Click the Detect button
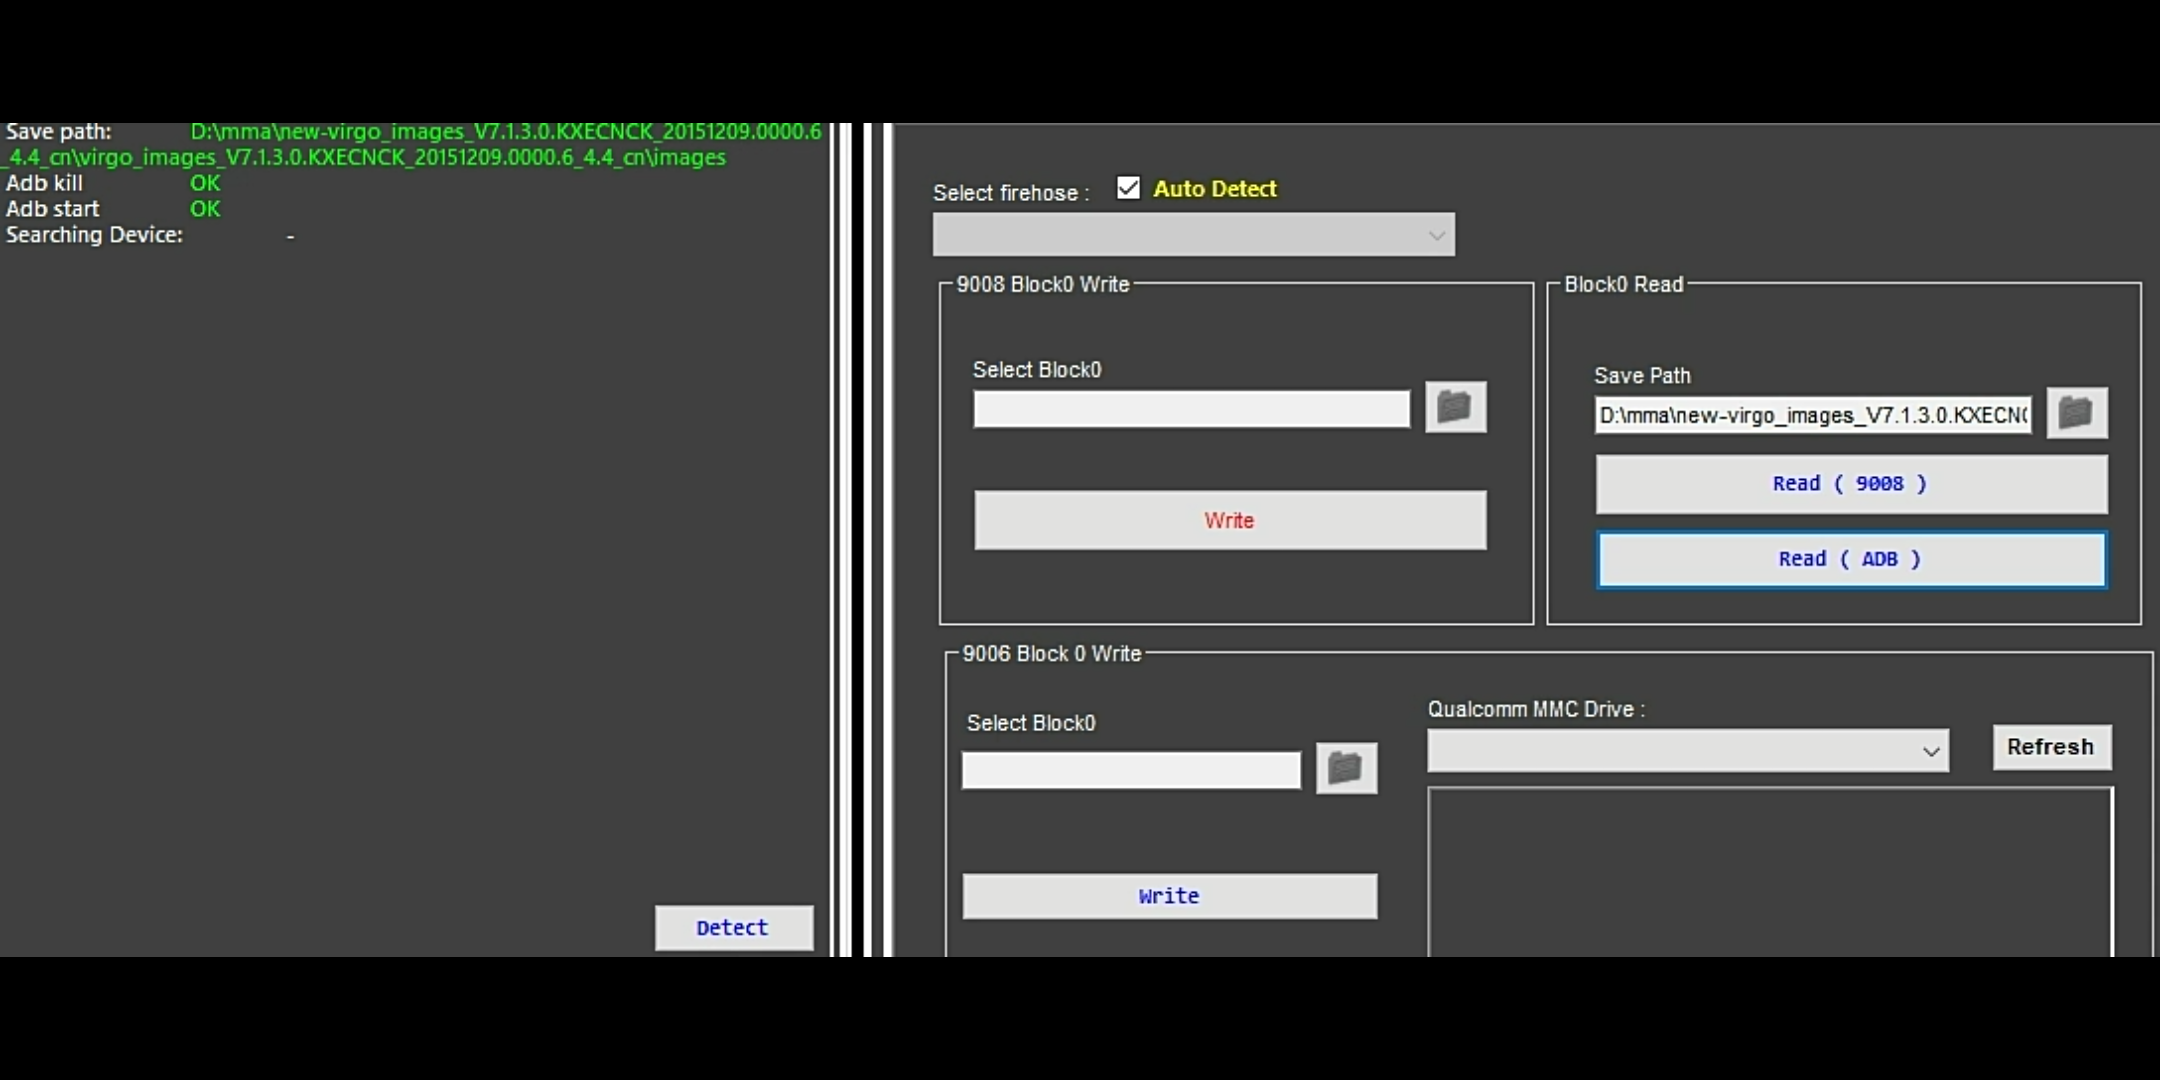 pyautogui.click(x=733, y=928)
